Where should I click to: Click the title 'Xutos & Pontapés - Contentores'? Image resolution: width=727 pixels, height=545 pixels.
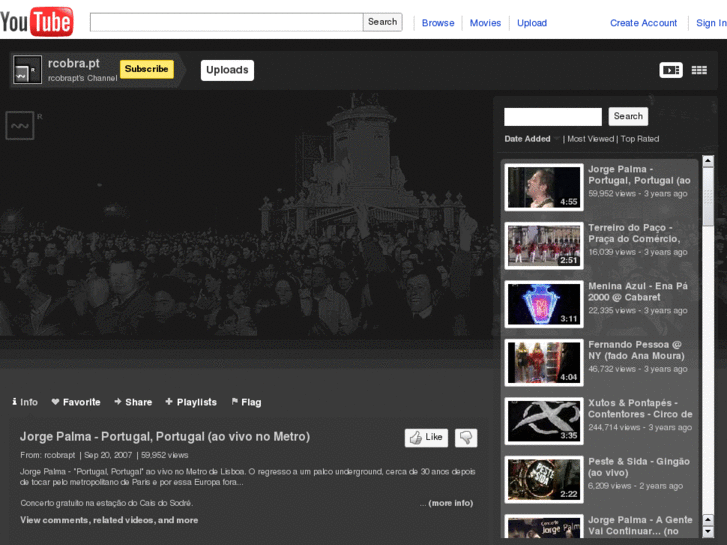click(640, 409)
